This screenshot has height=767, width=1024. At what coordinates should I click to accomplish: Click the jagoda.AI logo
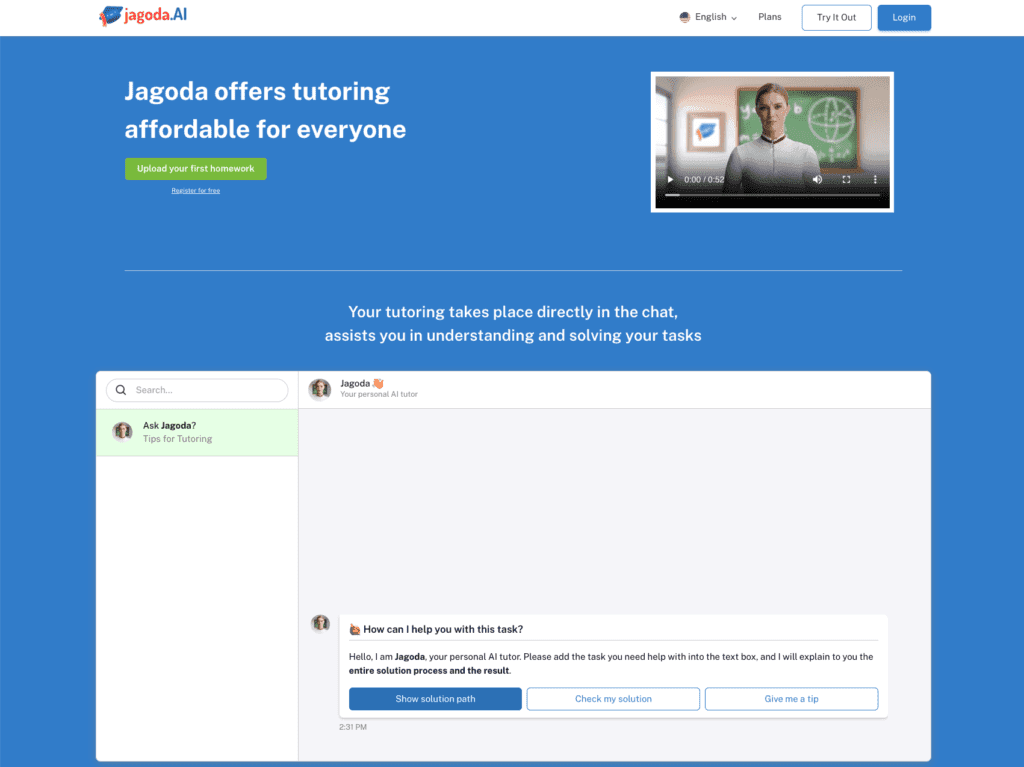(x=142, y=16)
